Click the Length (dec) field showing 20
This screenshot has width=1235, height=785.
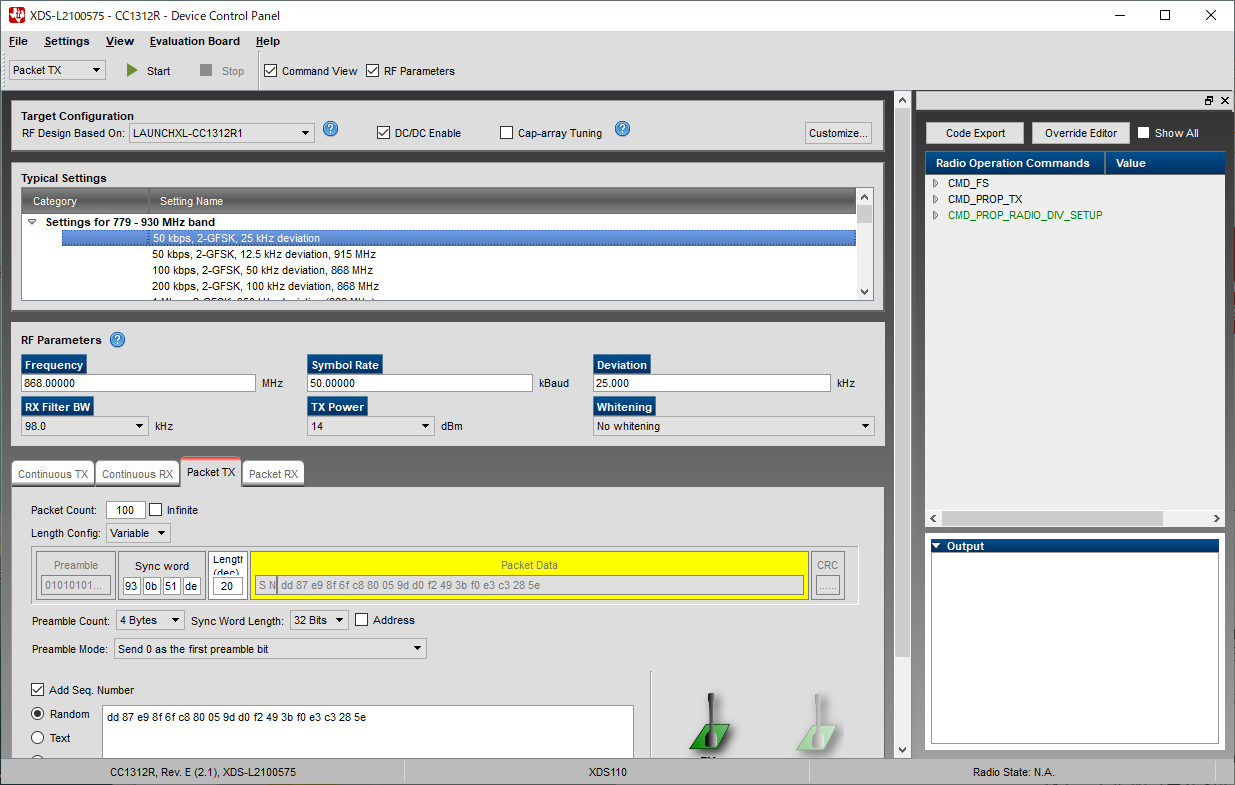click(227, 586)
